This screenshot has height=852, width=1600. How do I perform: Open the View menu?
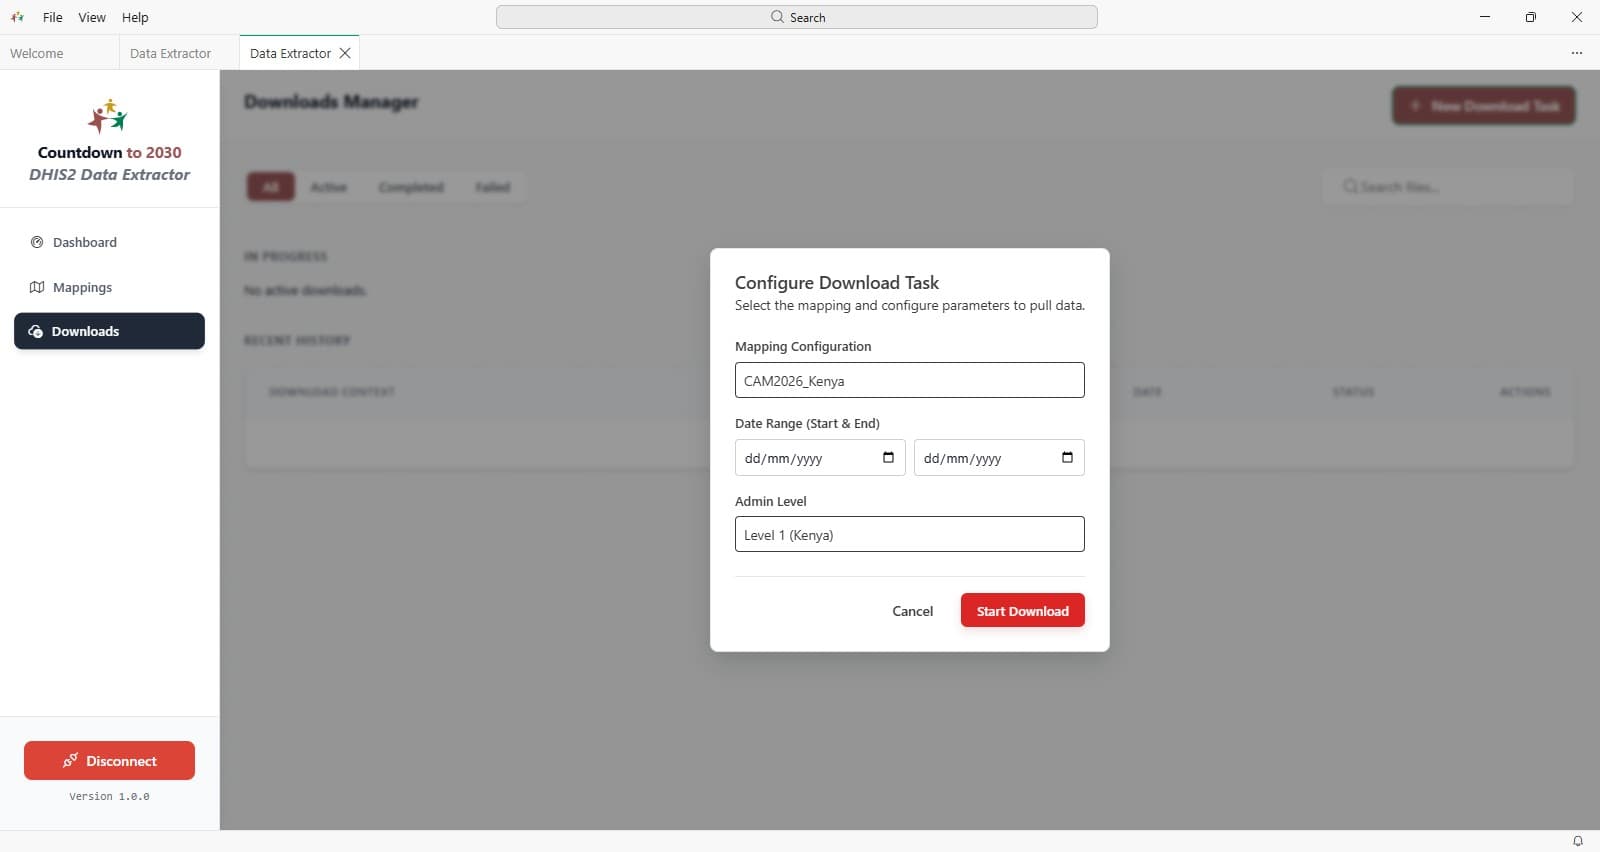point(92,17)
